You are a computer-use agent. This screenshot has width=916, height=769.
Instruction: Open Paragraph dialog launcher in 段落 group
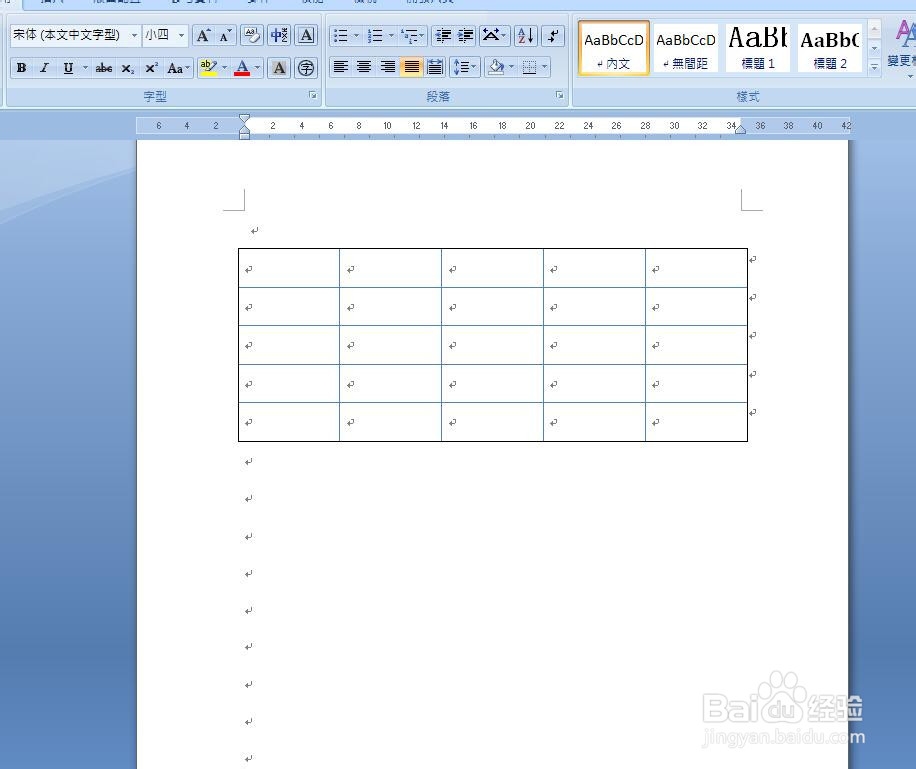pos(560,95)
